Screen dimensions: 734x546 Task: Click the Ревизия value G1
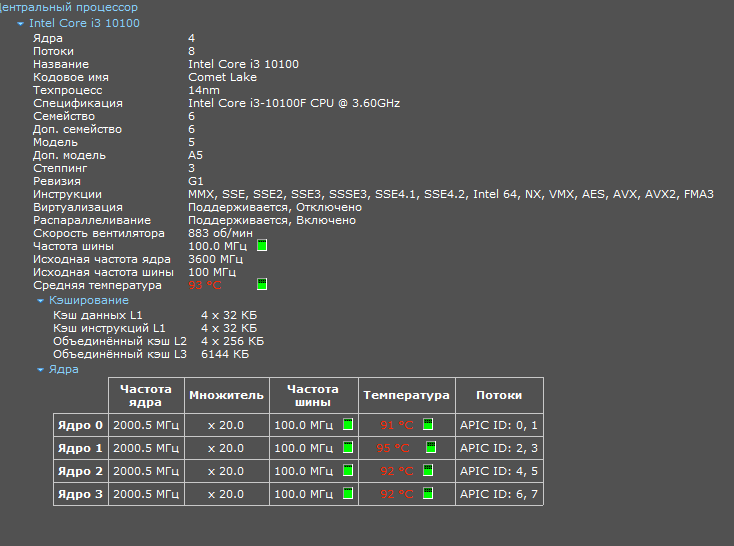[x=196, y=181]
